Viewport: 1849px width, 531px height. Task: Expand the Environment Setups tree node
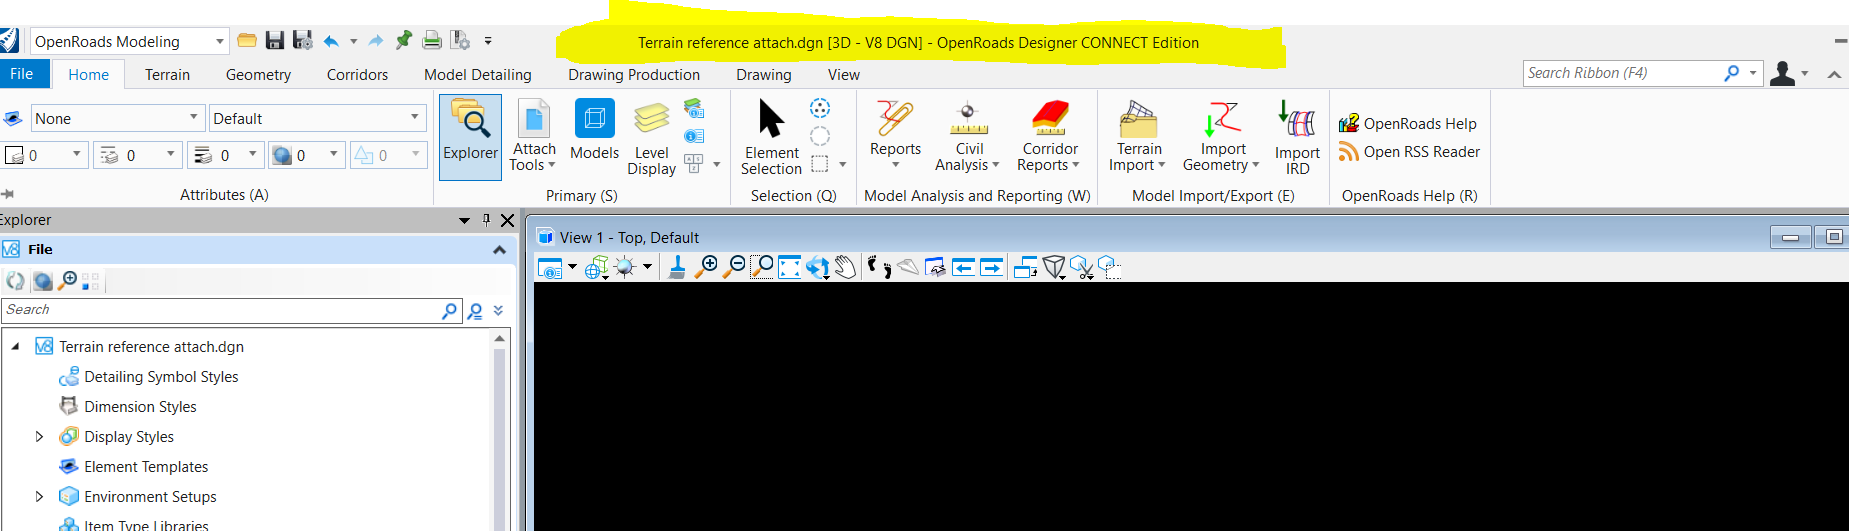[39, 497]
